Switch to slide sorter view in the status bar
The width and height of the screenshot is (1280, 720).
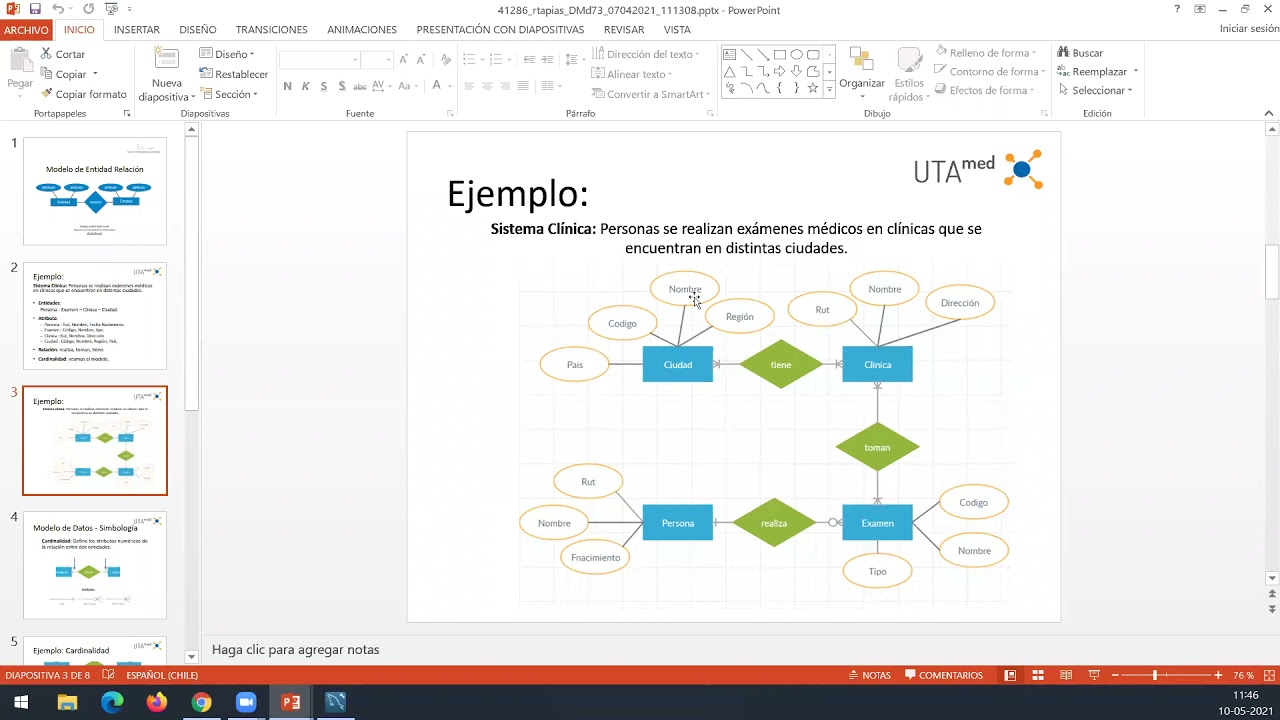1038,675
